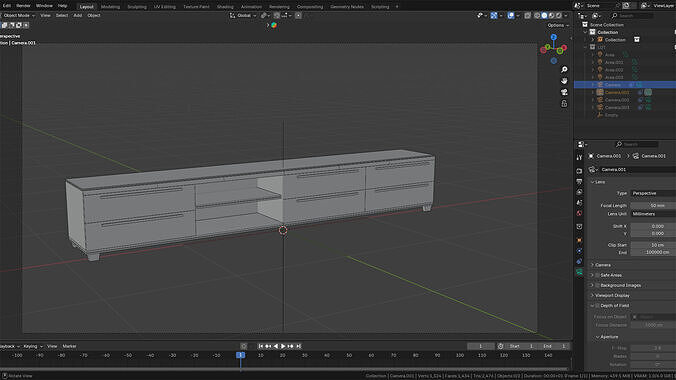Switch to the Geometry Nodes workspace tab
Viewport: 676px width, 380px height.
(347, 6)
